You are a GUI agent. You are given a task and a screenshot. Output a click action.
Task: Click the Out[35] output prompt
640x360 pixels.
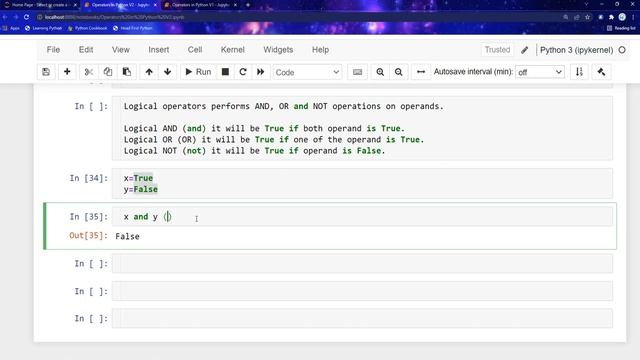coord(88,236)
